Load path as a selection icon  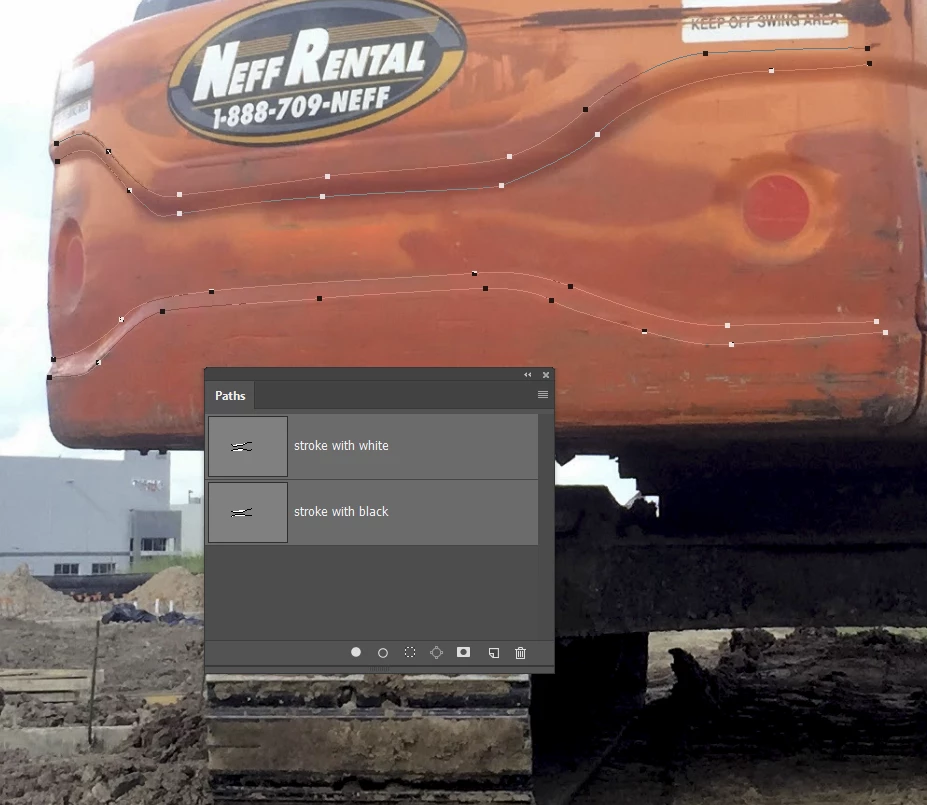tap(410, 653)
